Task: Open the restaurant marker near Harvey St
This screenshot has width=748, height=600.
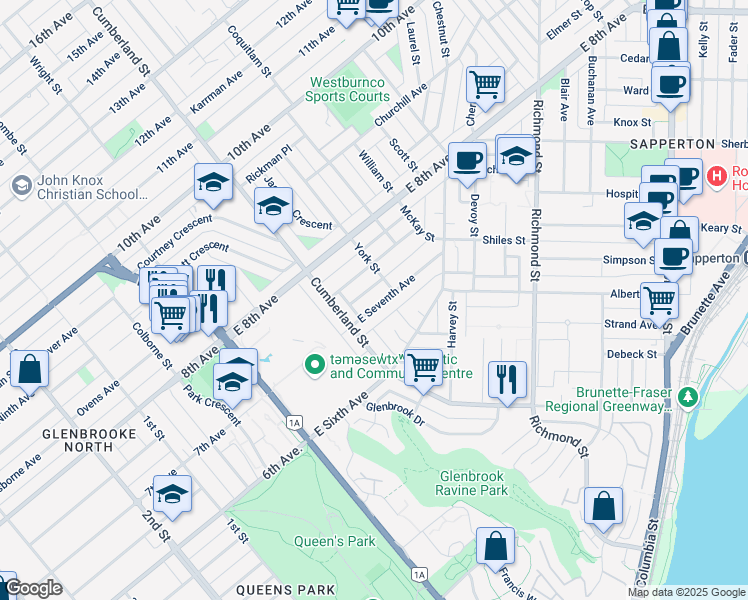Action: (x=508, y=381)
